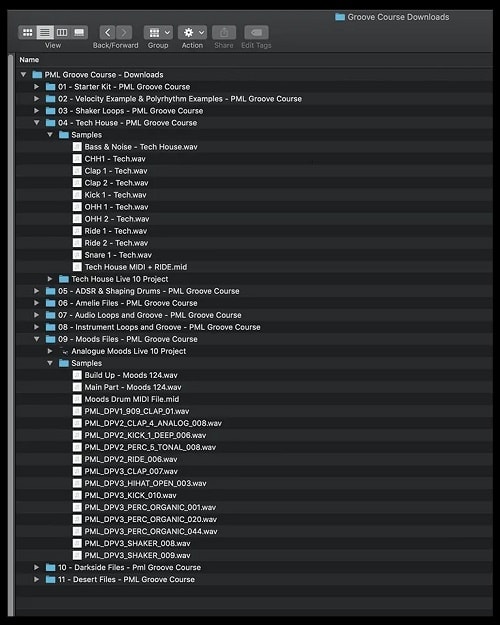Select Moods Drum MIDI File.mid icon
Image resolution: width=500 pixels, height=625 pixels.
click(x=77, y=399)
